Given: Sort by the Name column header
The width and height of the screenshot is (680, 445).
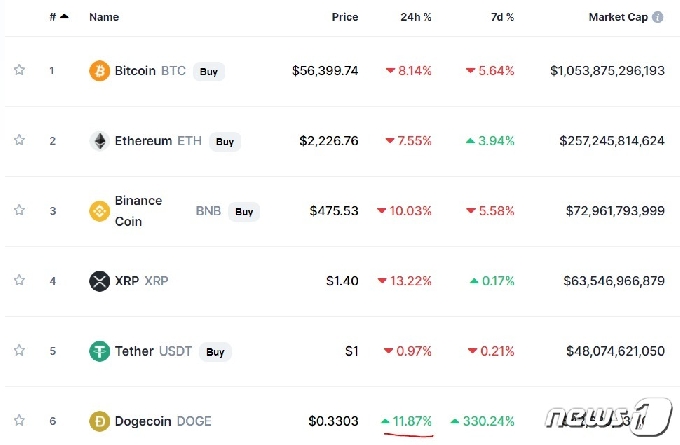Looking at the screenshot, I should pos(104,17).
